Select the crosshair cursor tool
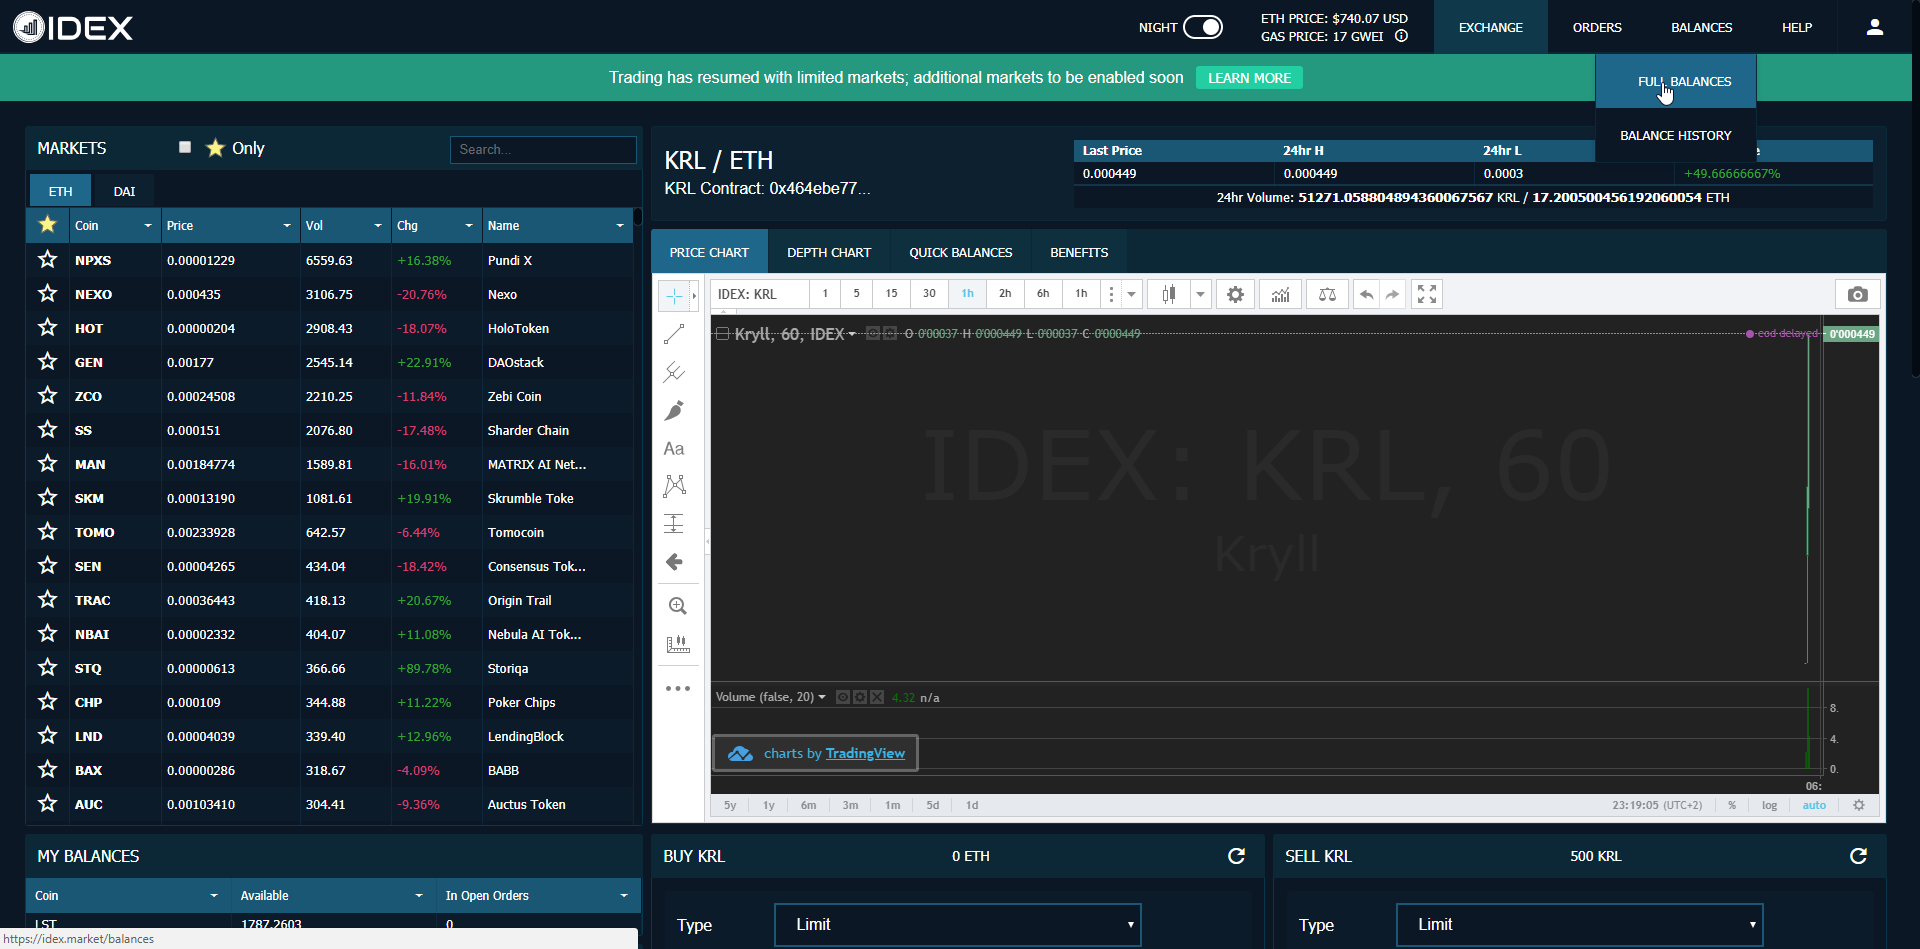 pos(674,296)
